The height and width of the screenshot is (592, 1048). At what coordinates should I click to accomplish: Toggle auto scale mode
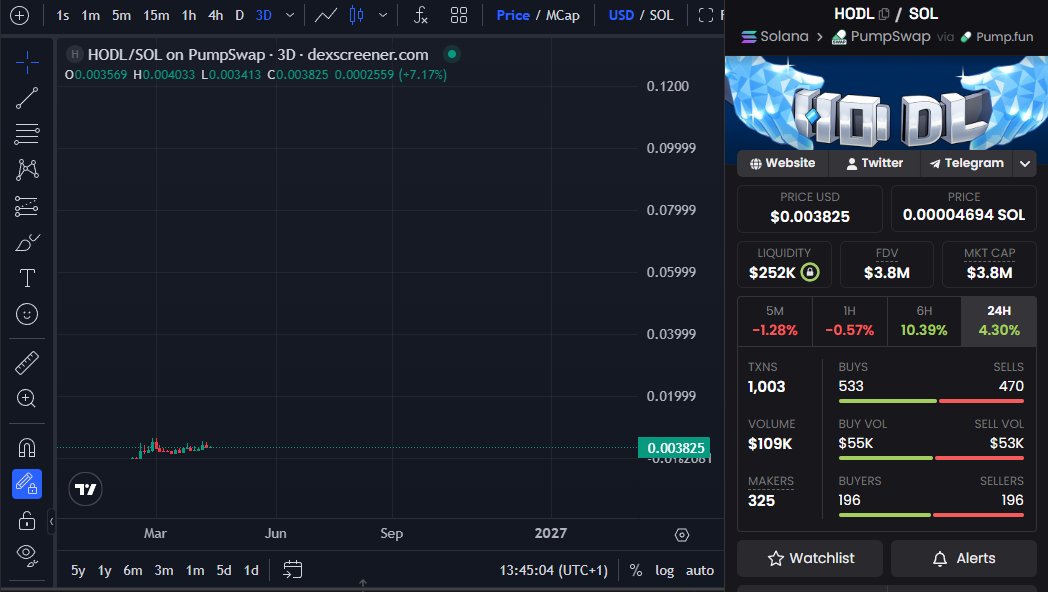(700, 571)
